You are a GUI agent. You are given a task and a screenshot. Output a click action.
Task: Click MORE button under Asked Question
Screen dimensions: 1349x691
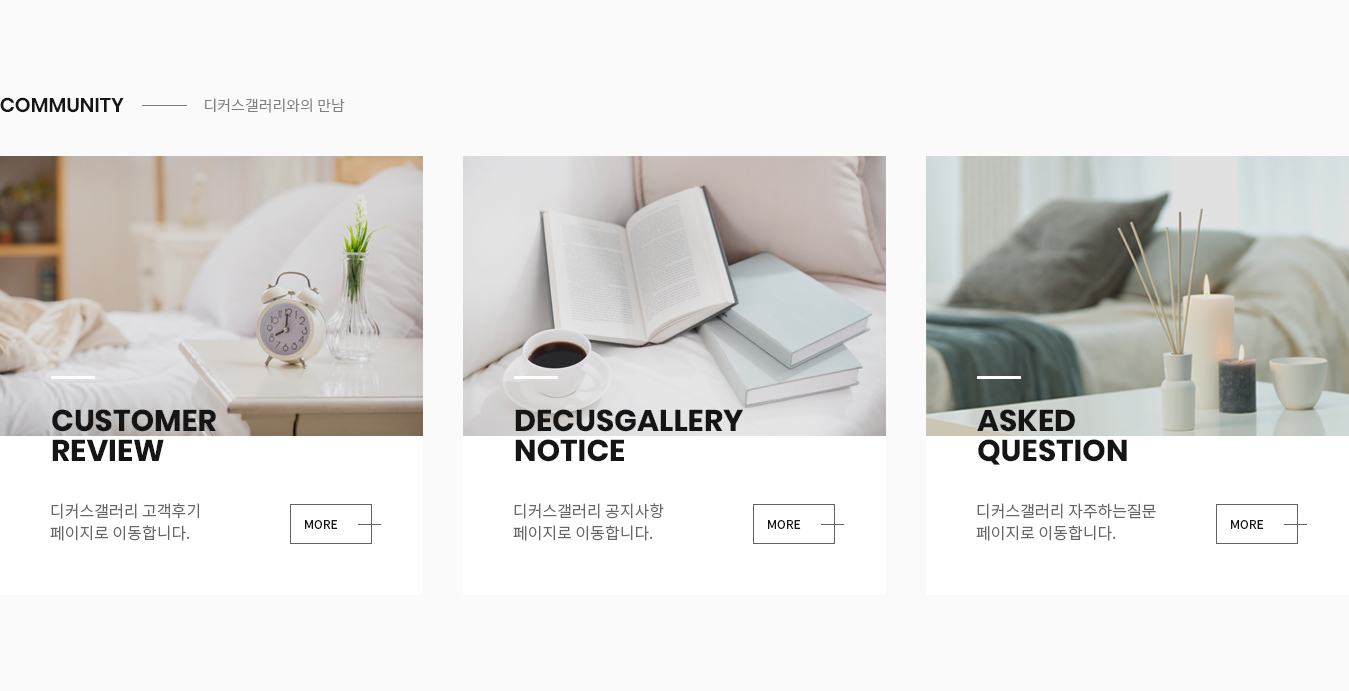[x=1257, y=524]
